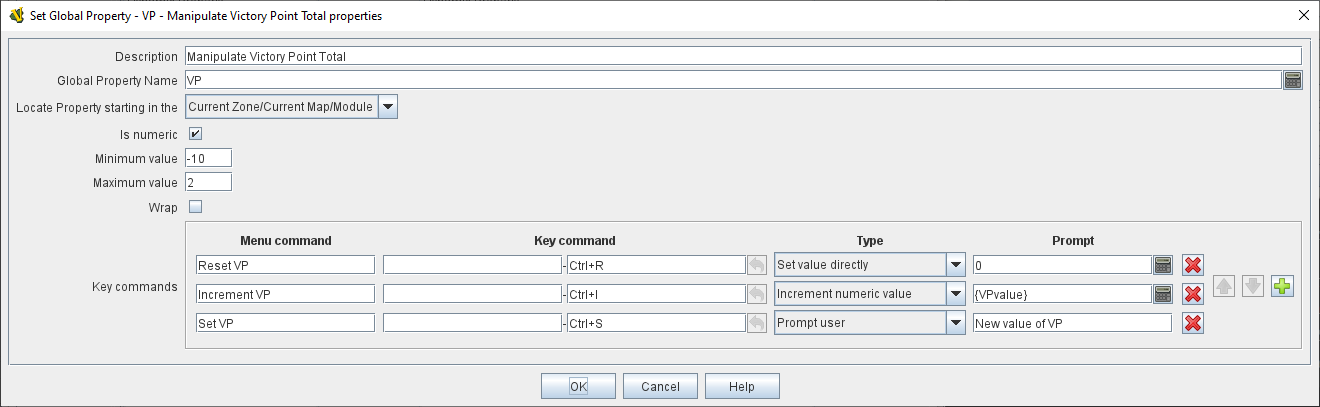
Task: Open expression calculator in Increment VP row
Action: pos(1162,294)
